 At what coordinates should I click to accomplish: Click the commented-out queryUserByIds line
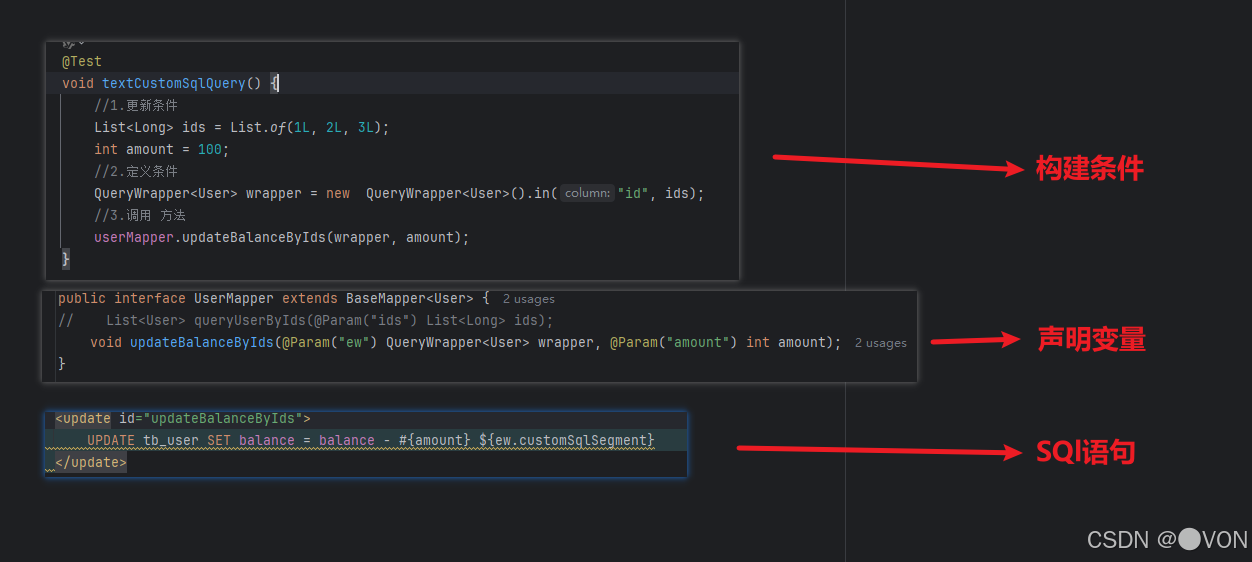pos(306,320)
